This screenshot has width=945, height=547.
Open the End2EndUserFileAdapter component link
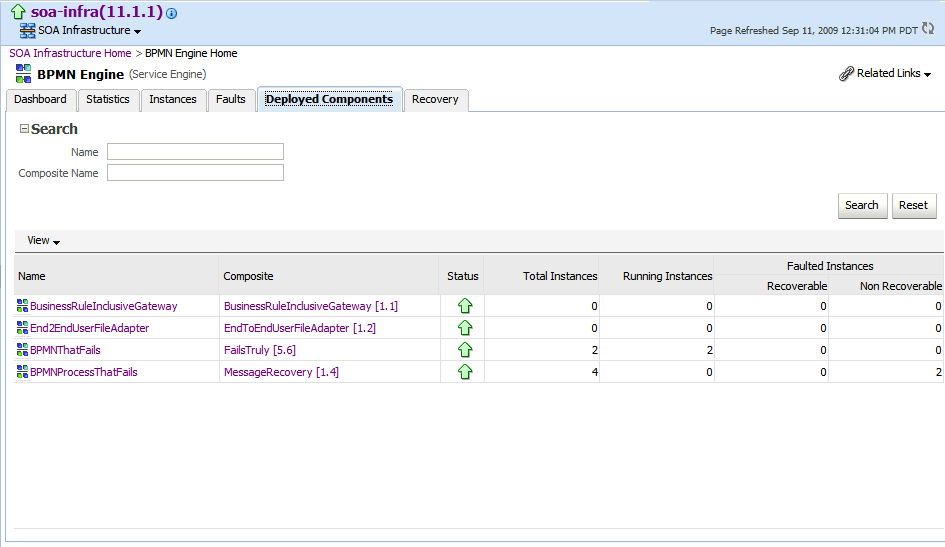click(x=89, y=328)
